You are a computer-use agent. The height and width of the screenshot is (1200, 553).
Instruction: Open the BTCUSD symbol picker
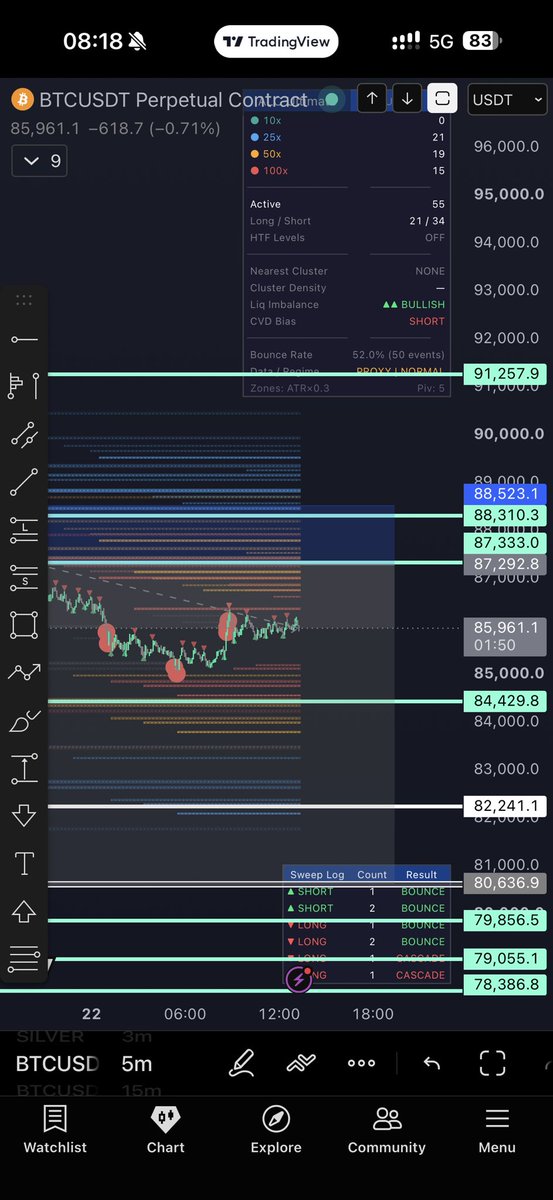click(x=57, y=1063)
